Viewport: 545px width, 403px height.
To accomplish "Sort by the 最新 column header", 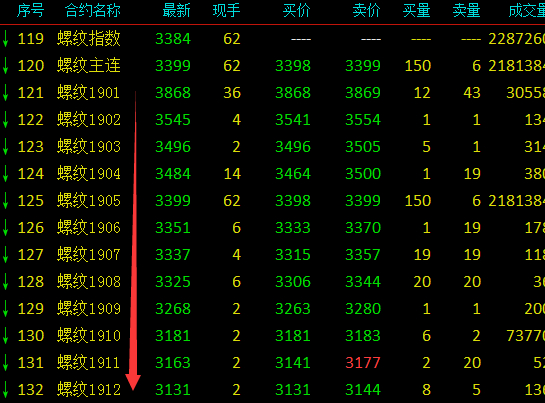I will pos(176,11).
